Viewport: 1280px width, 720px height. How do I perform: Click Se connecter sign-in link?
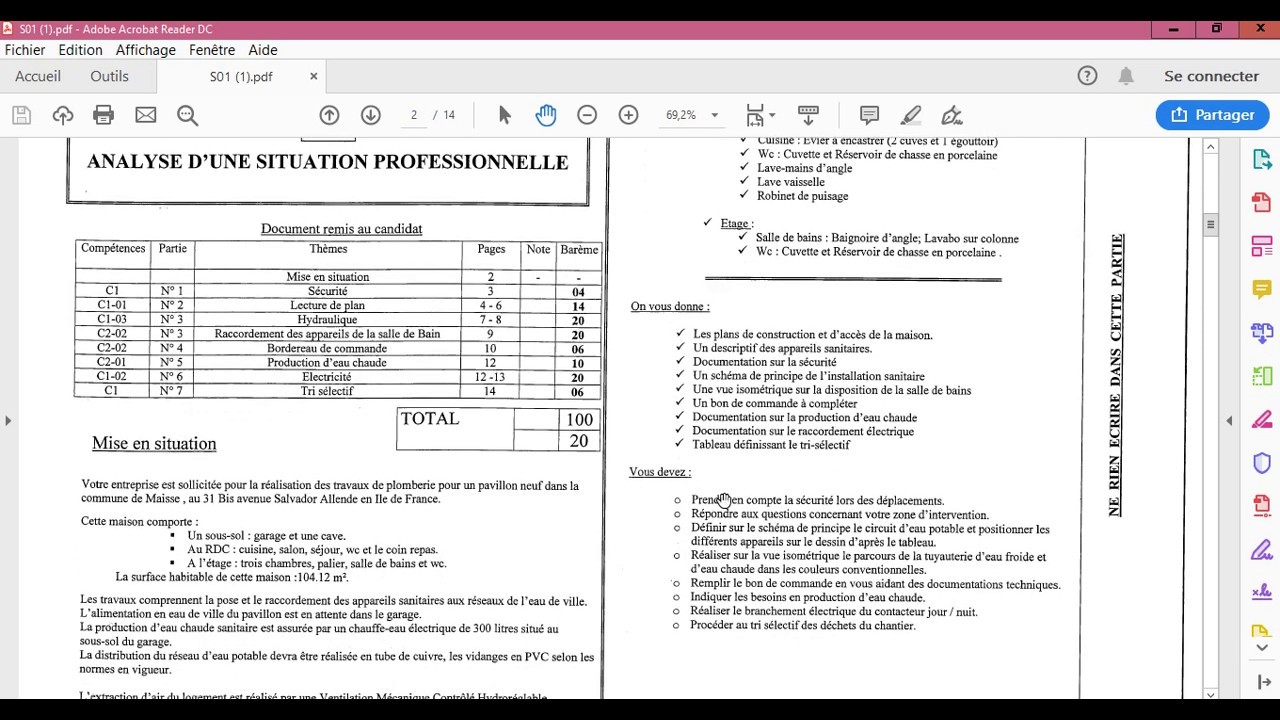pyautogui.click(x=1211, y=76)
